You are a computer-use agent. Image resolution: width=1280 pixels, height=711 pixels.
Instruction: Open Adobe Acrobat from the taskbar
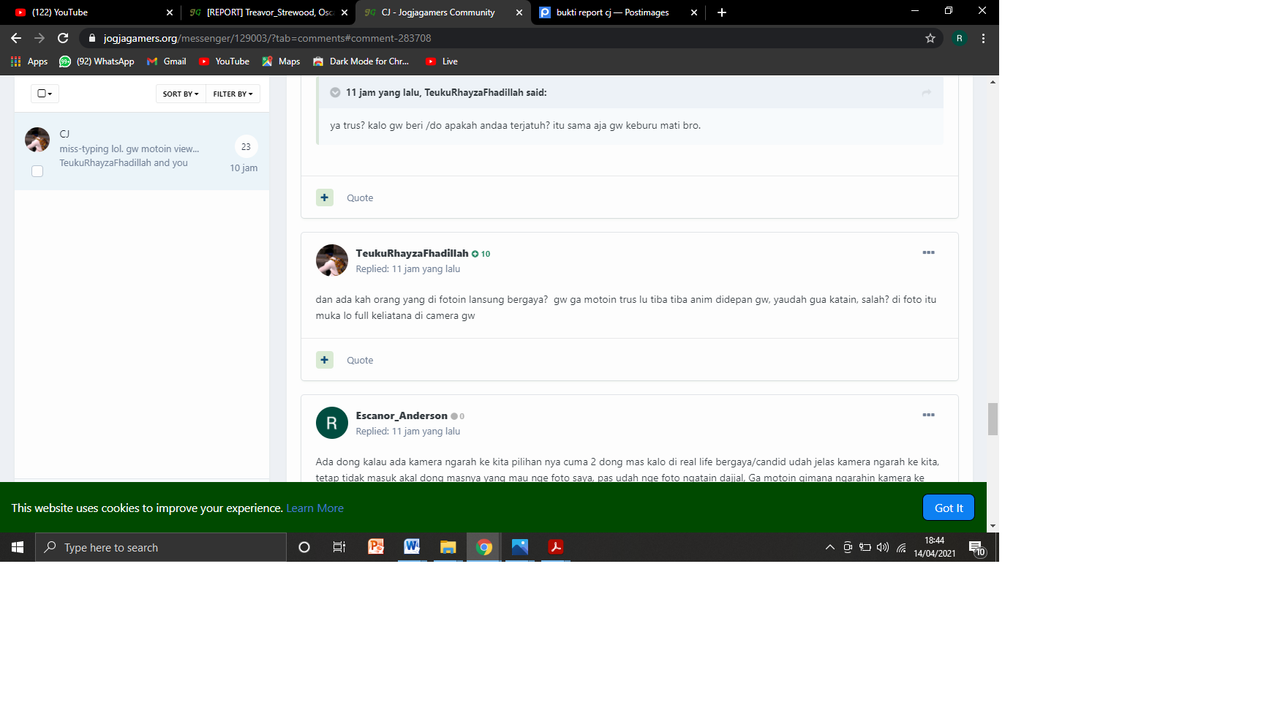tap(556, 547)
